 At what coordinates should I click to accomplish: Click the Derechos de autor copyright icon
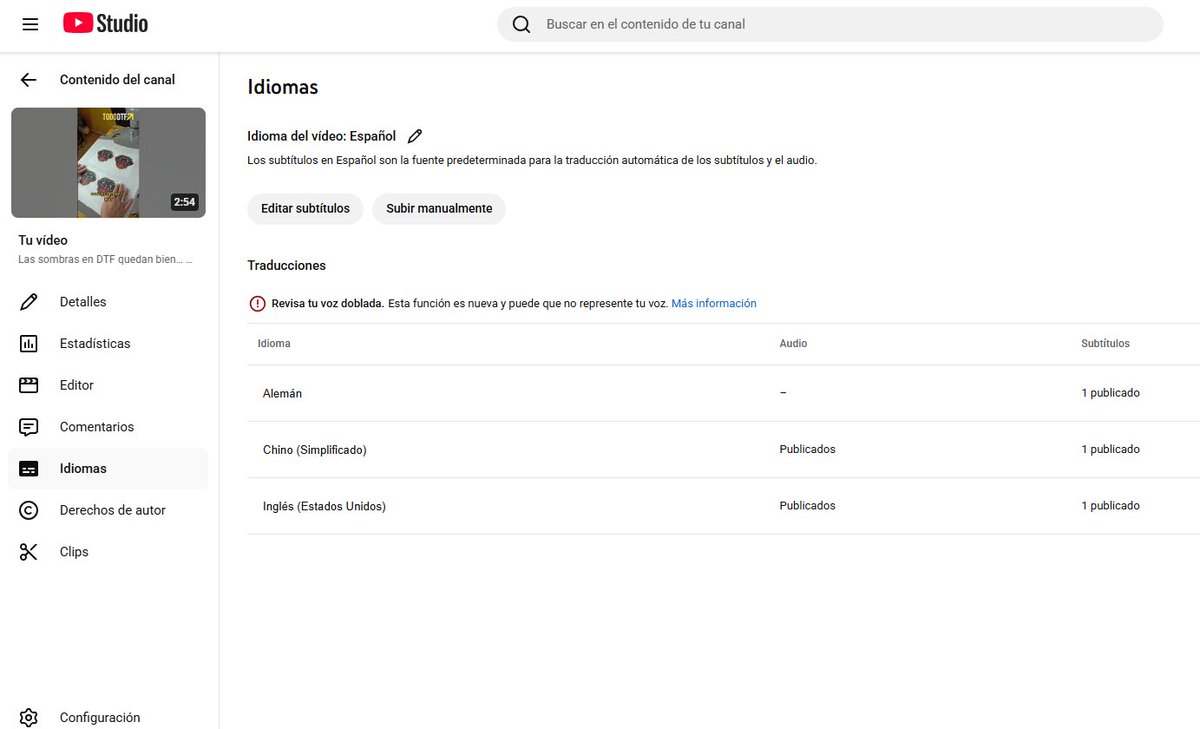coord(29,510)
